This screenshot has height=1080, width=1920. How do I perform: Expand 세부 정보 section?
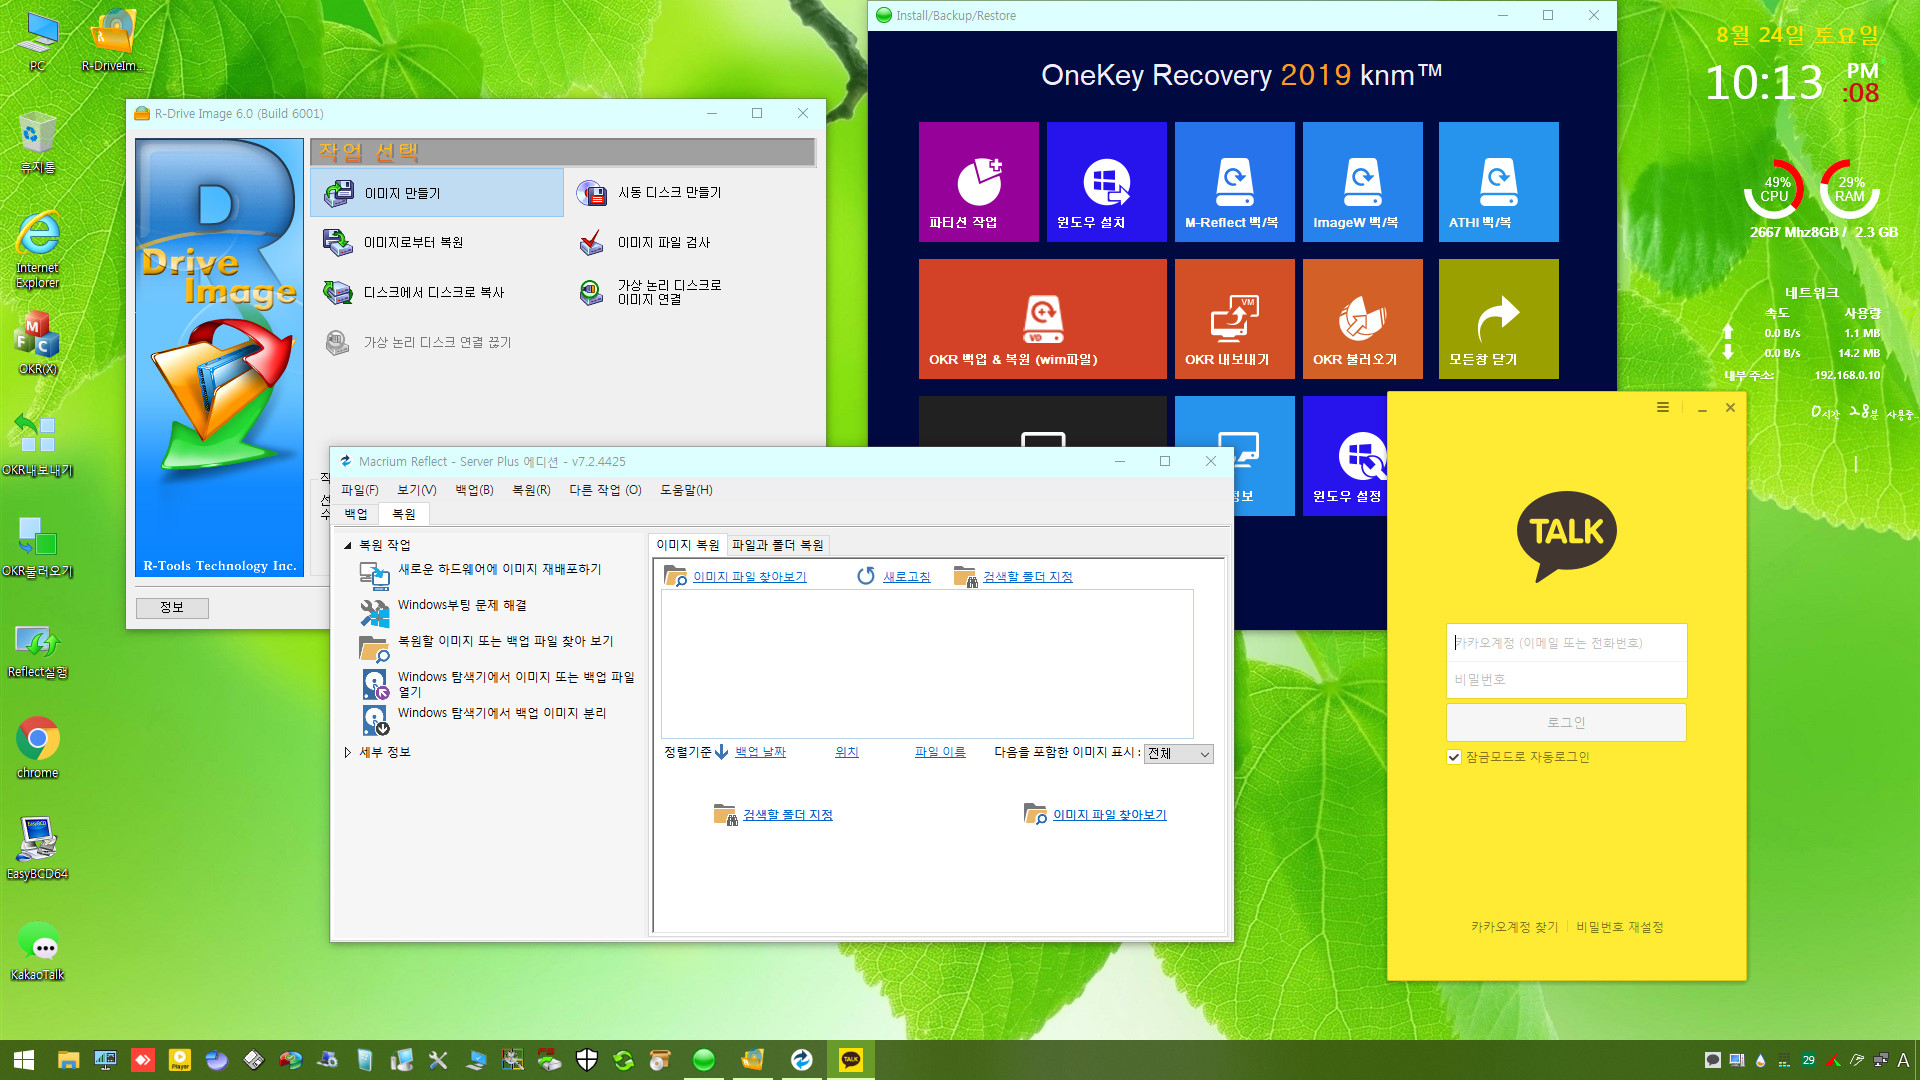pyautogui.click(x=347, y=752)
